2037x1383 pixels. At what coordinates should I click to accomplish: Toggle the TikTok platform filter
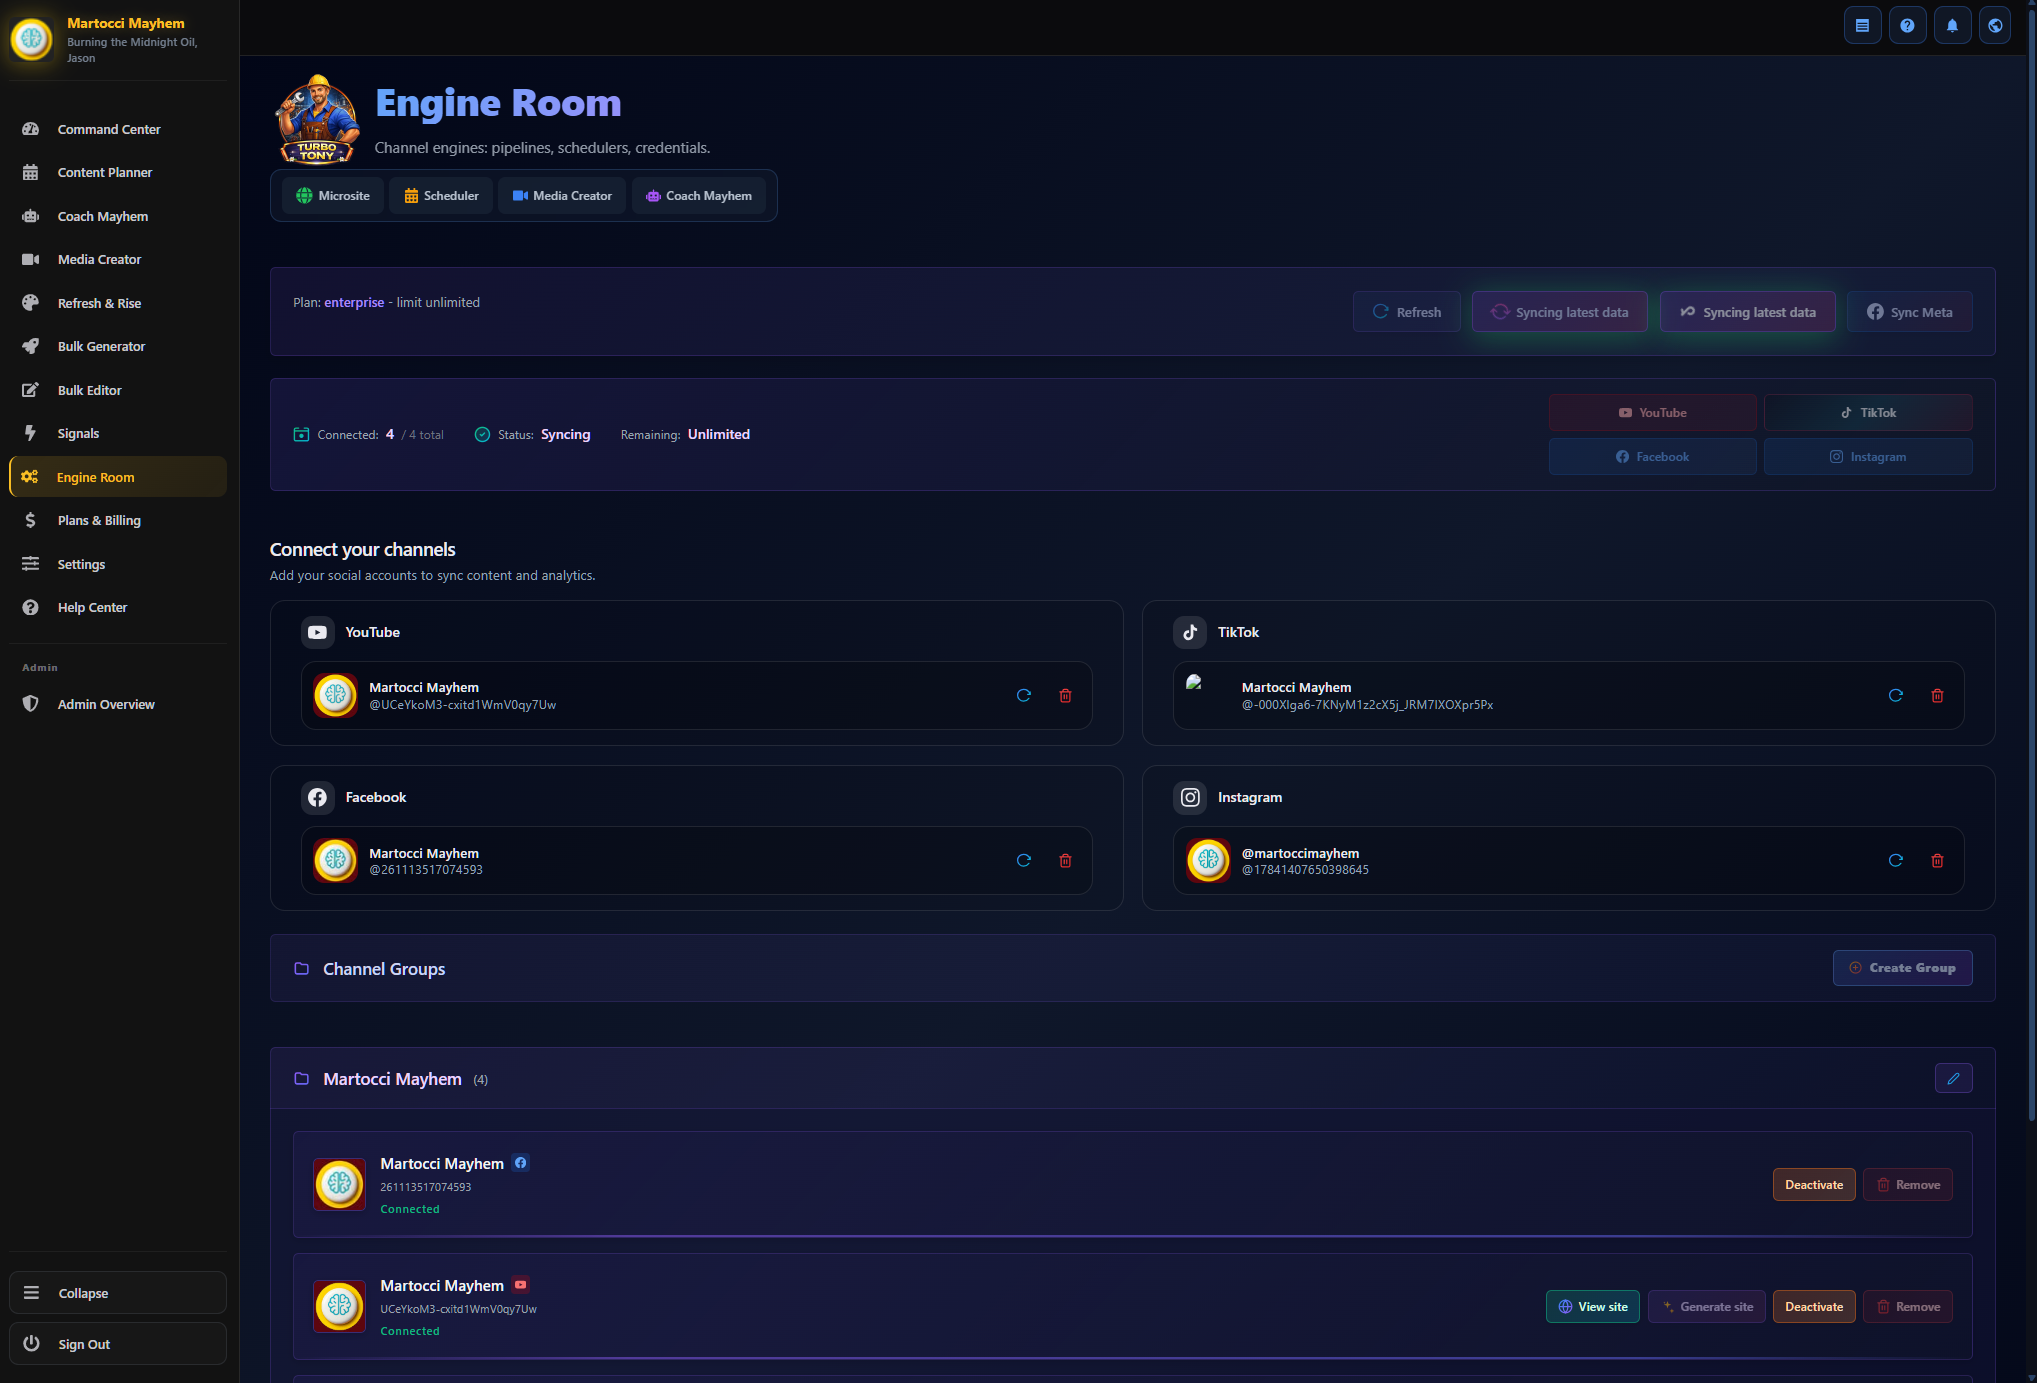(x=1867, y=413)
